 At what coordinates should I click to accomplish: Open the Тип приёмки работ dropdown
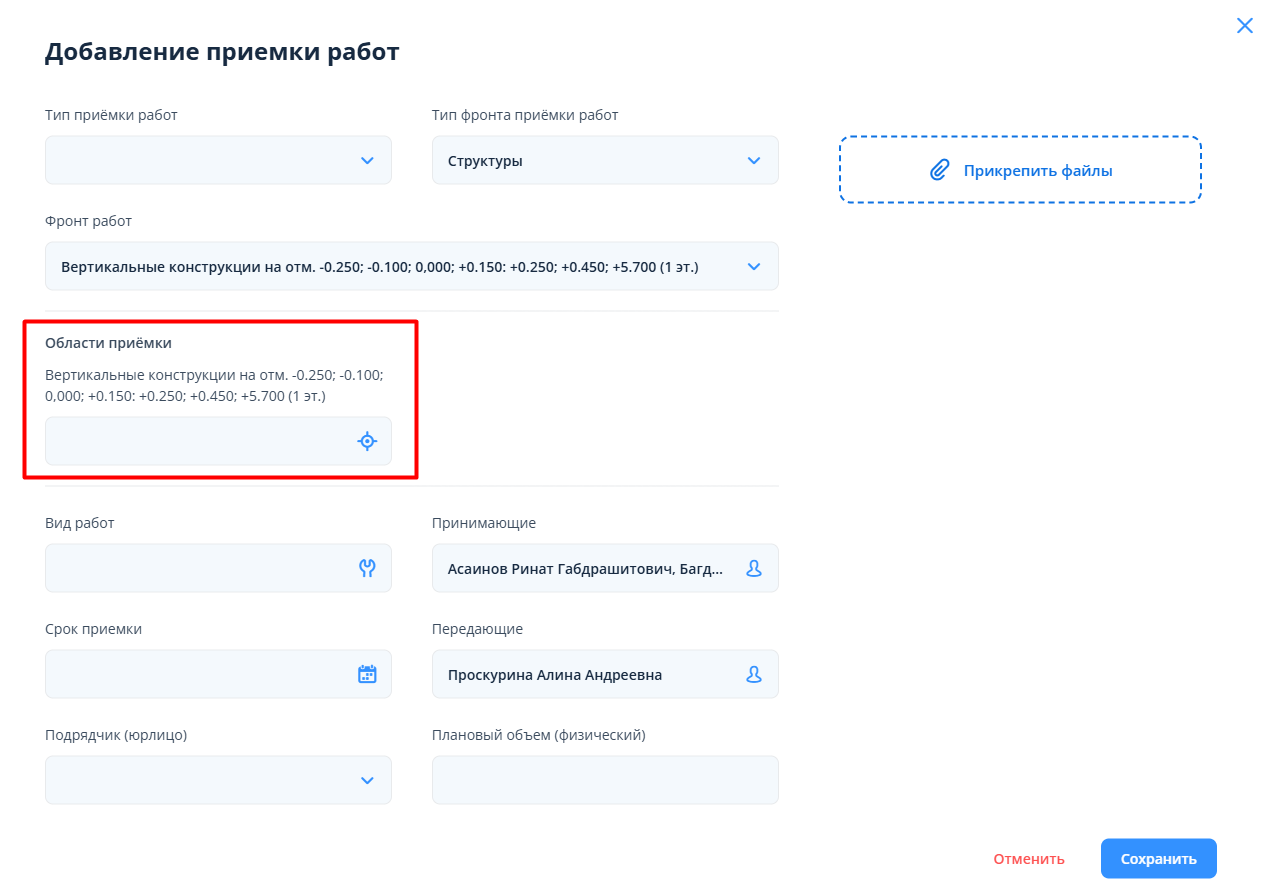218,160
